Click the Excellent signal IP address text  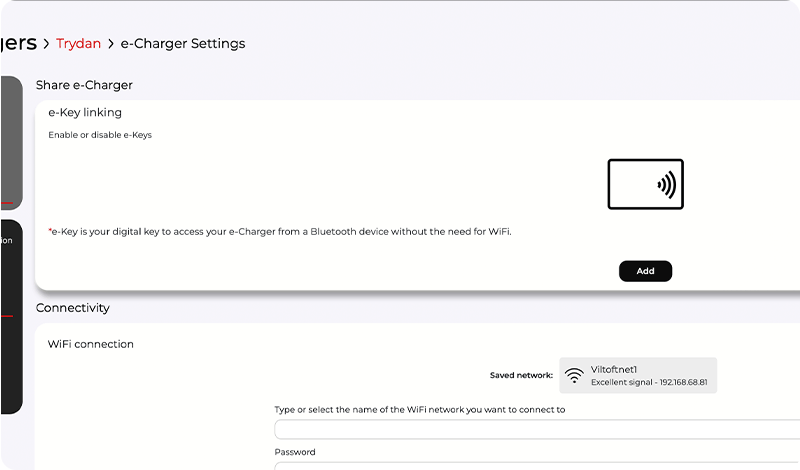point(655,383)
